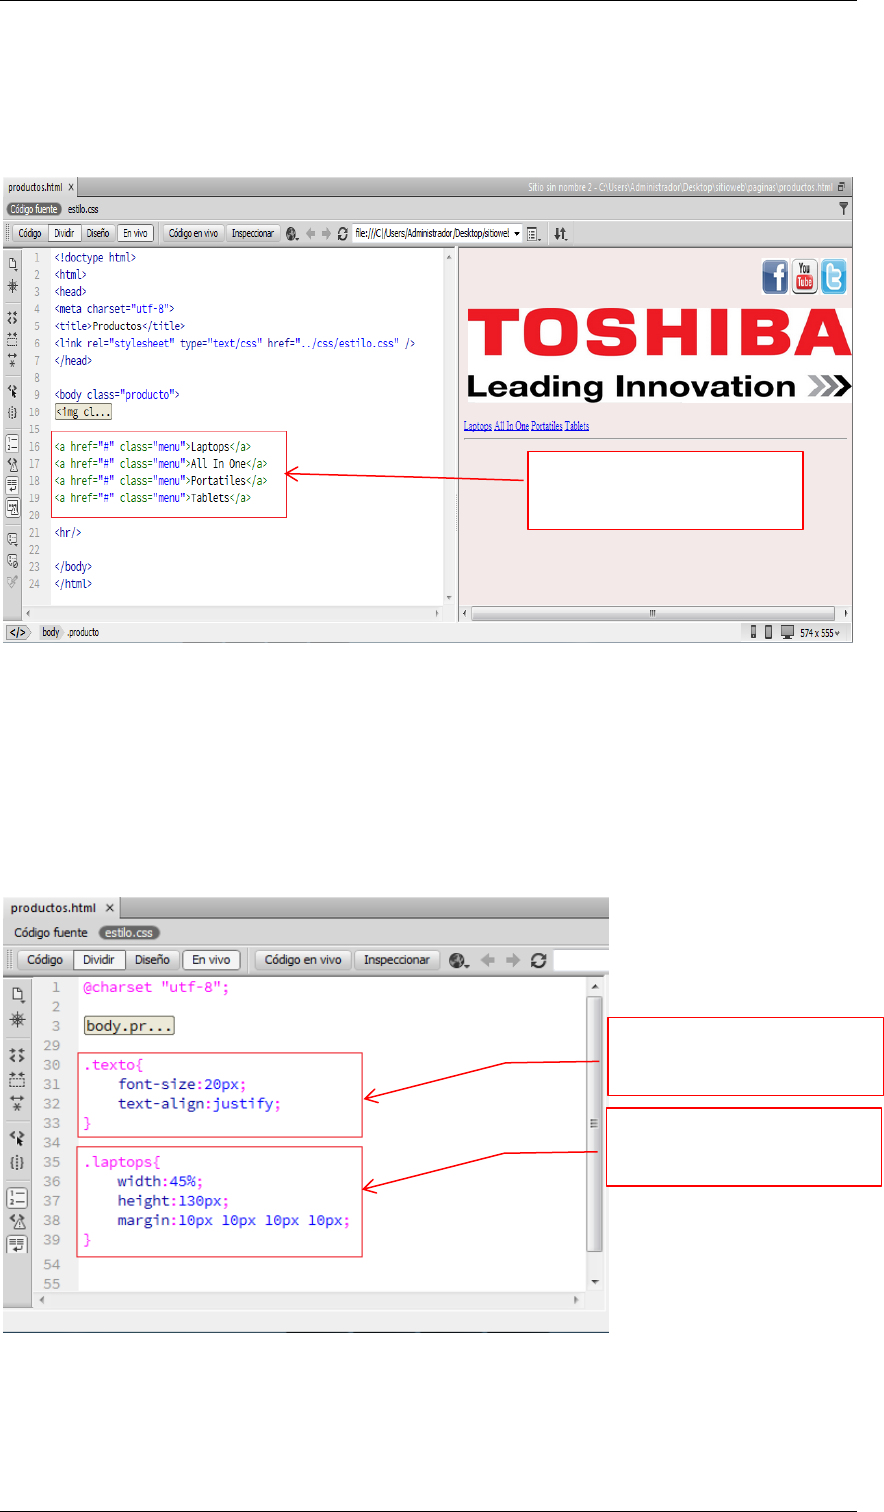Screen dimensions: 884x1512
Task: Click horizontal scrollbar under the live preview
Action: (x=652, y=613)
